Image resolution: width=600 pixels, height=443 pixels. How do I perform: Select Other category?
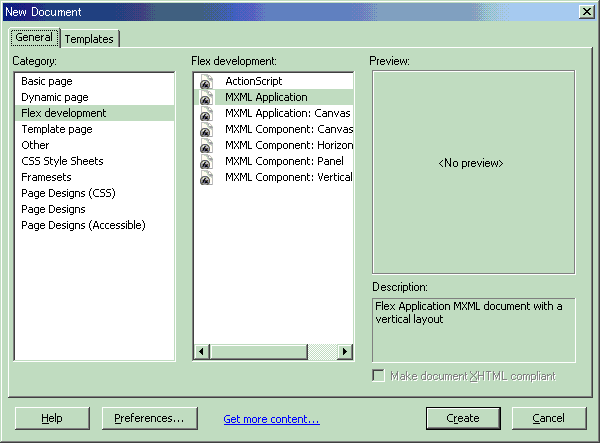pos(94,145)
